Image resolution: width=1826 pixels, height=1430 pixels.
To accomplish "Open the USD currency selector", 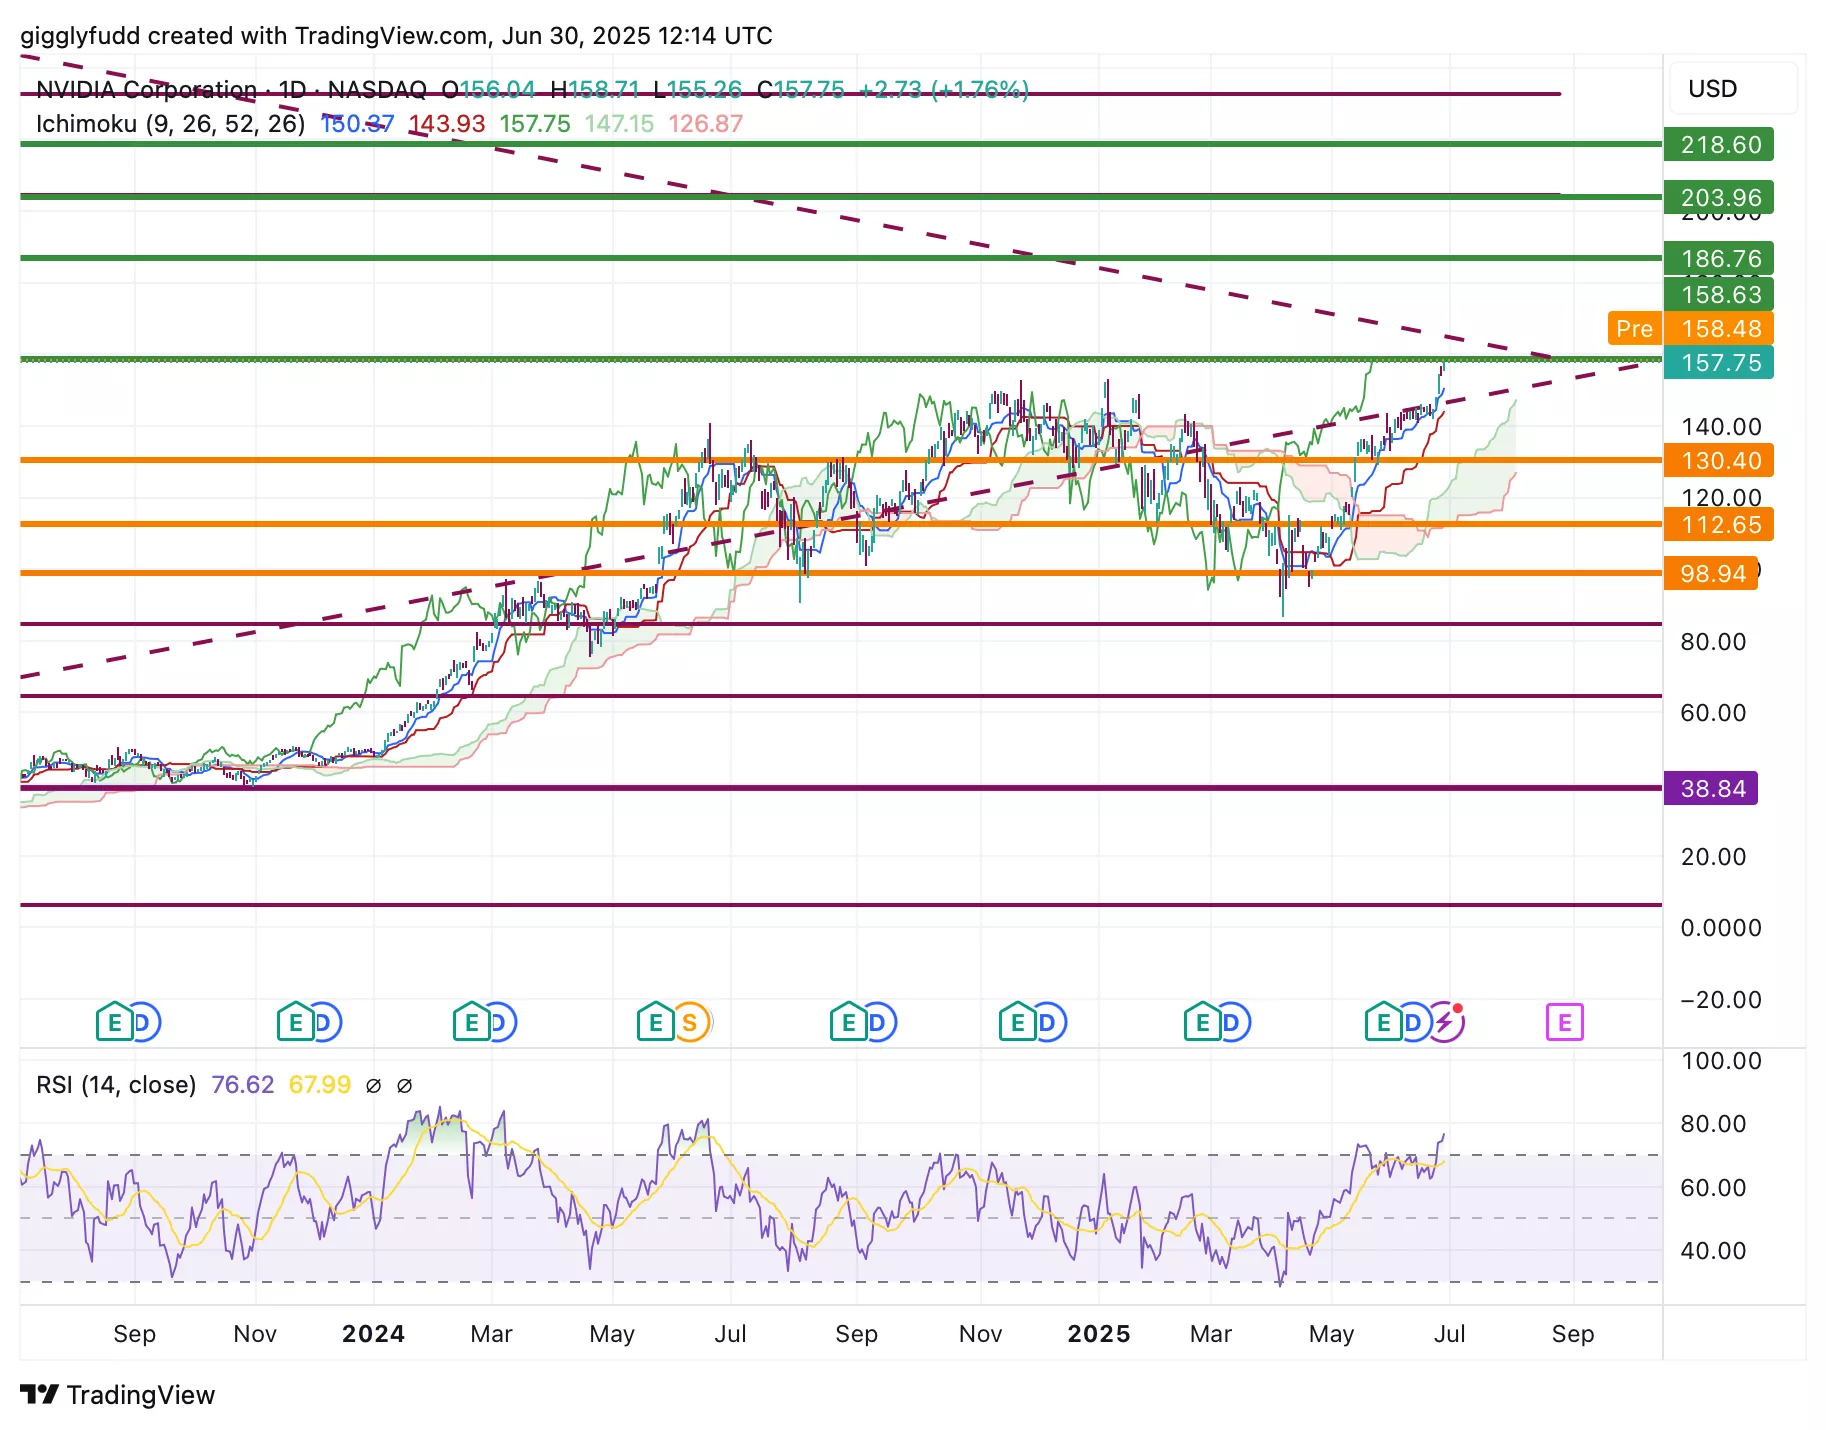I will [1732, 89].
